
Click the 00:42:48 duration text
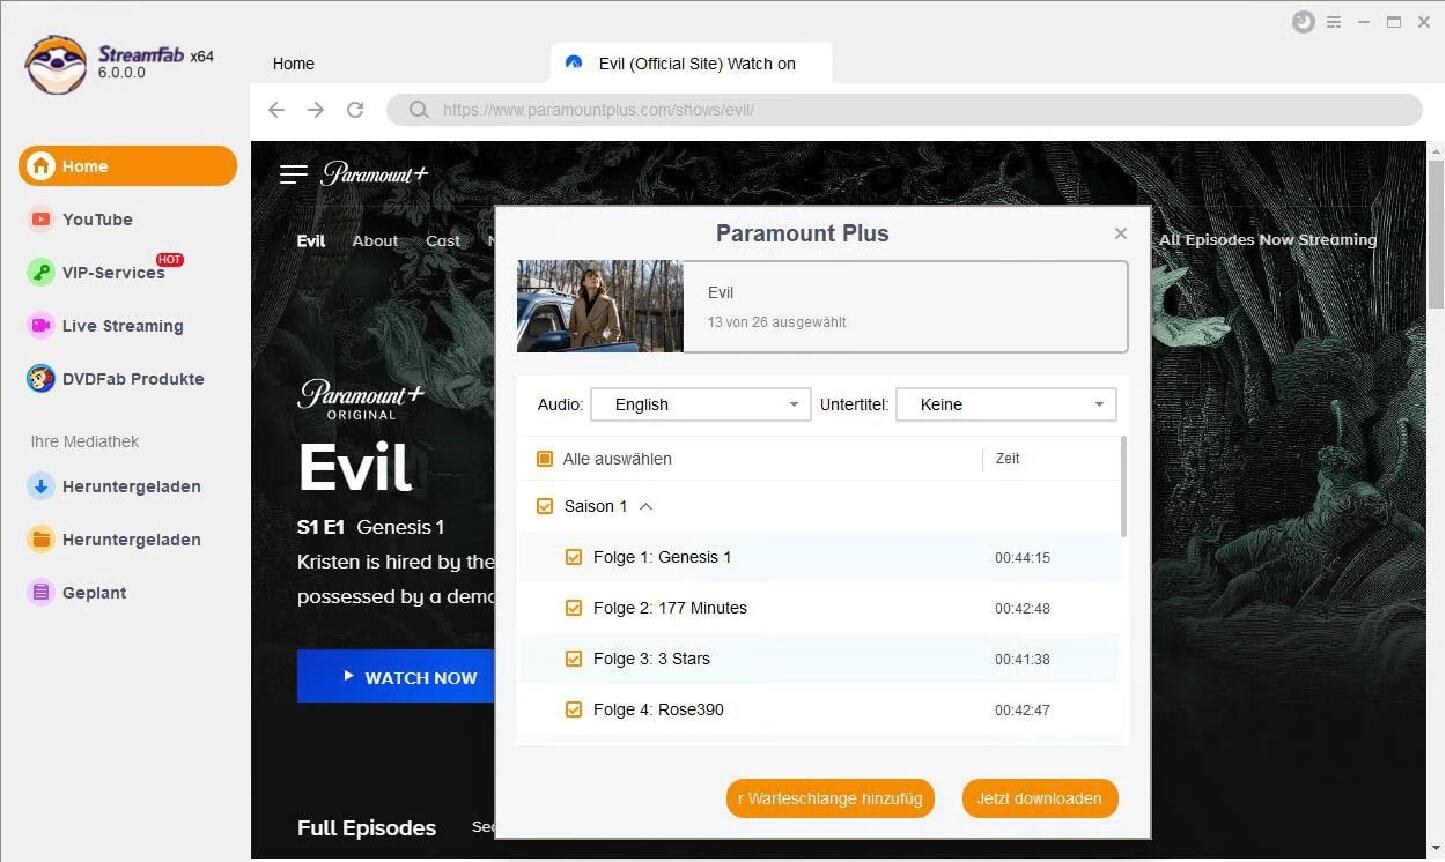pos(1022,608)
